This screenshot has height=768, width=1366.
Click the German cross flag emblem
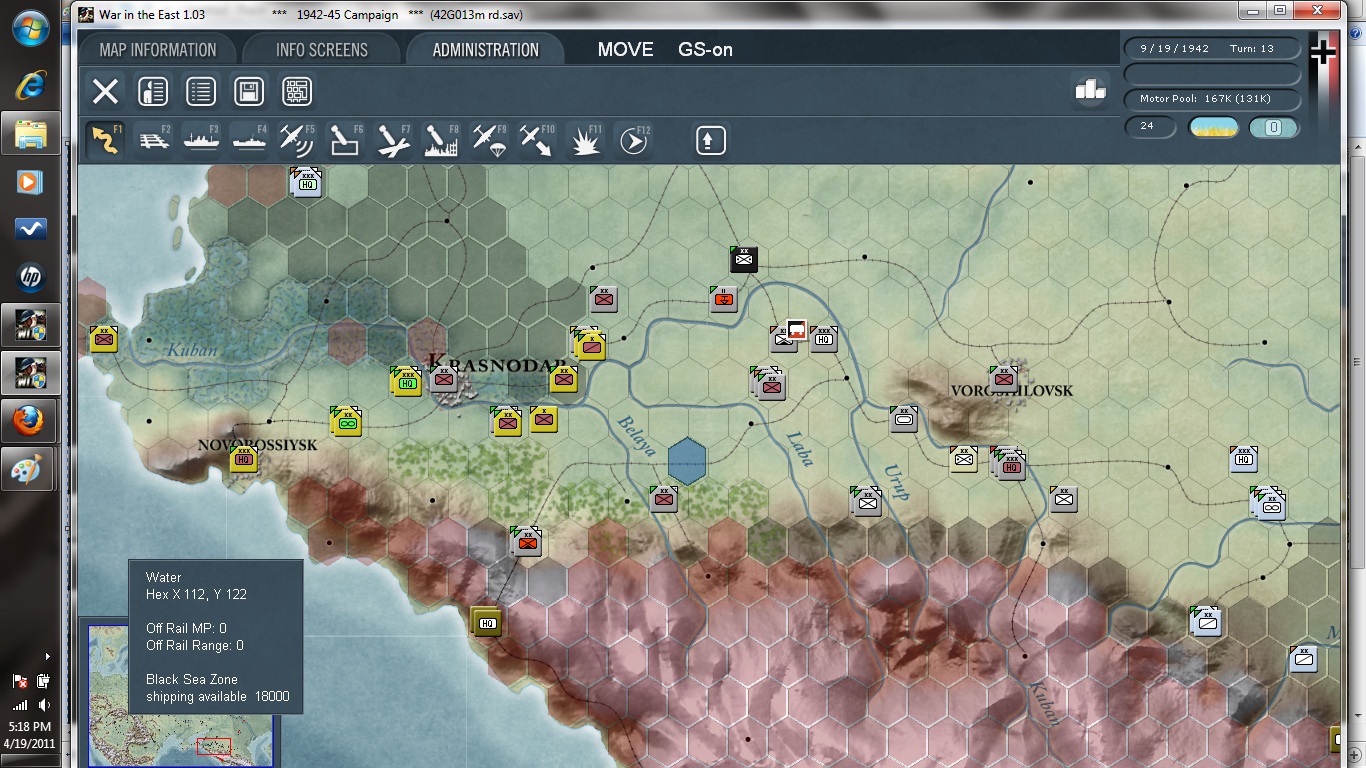click(x=1323, y=52)
